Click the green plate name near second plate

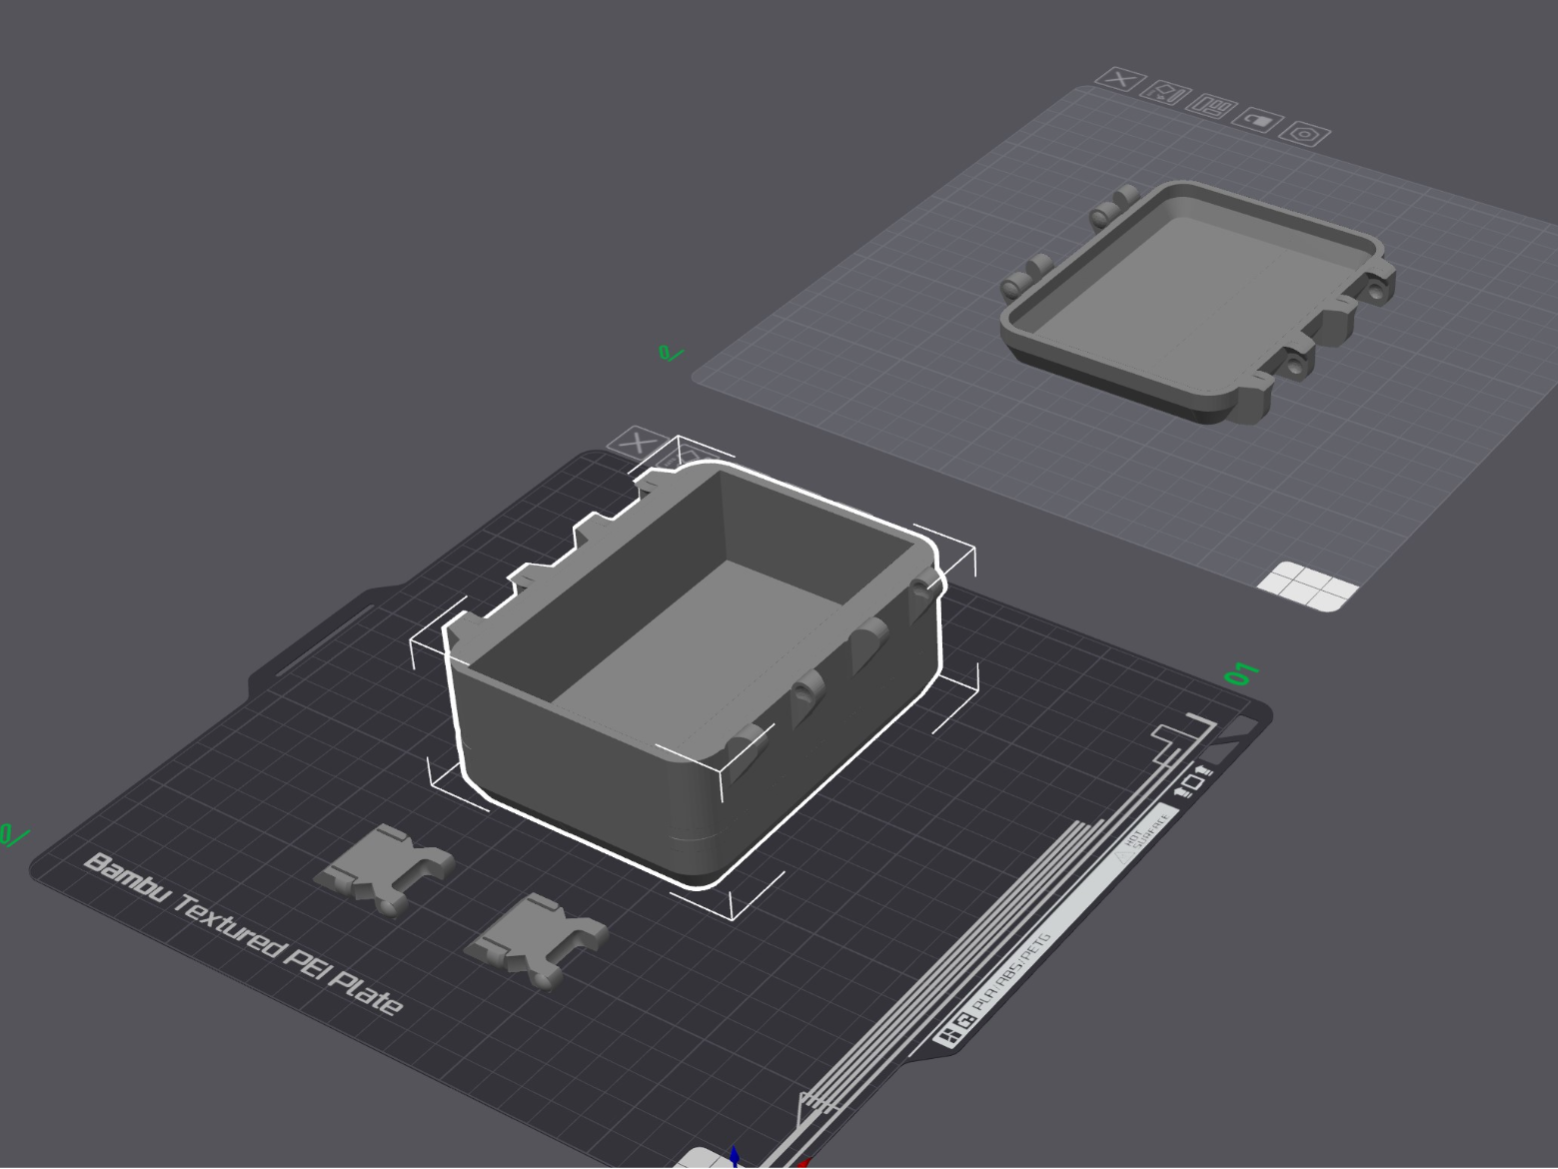(672, 353)
